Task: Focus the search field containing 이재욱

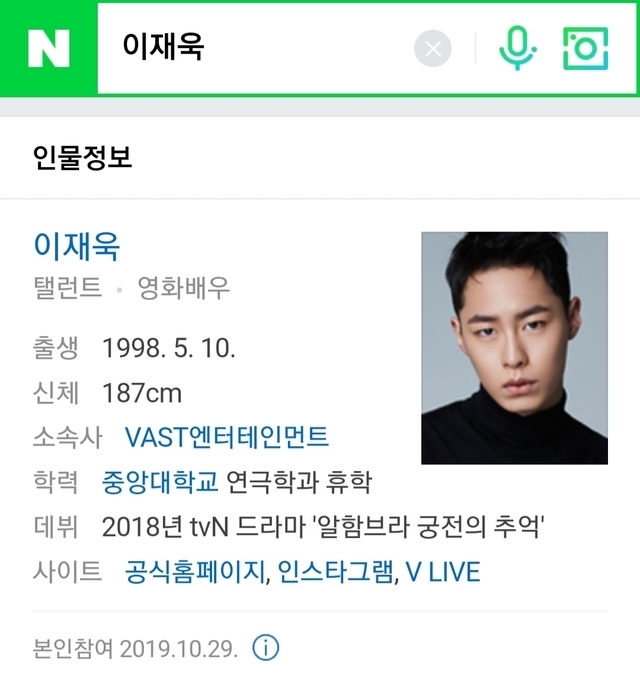Action: 255,48
